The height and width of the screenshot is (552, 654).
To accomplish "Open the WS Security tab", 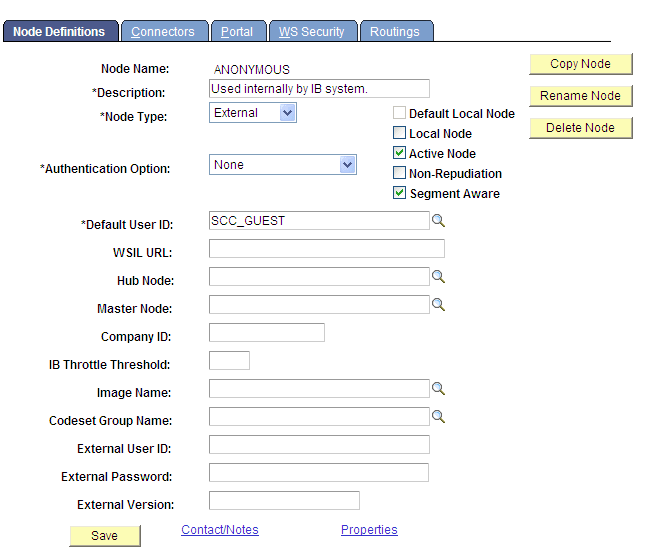I will (313, 31).
